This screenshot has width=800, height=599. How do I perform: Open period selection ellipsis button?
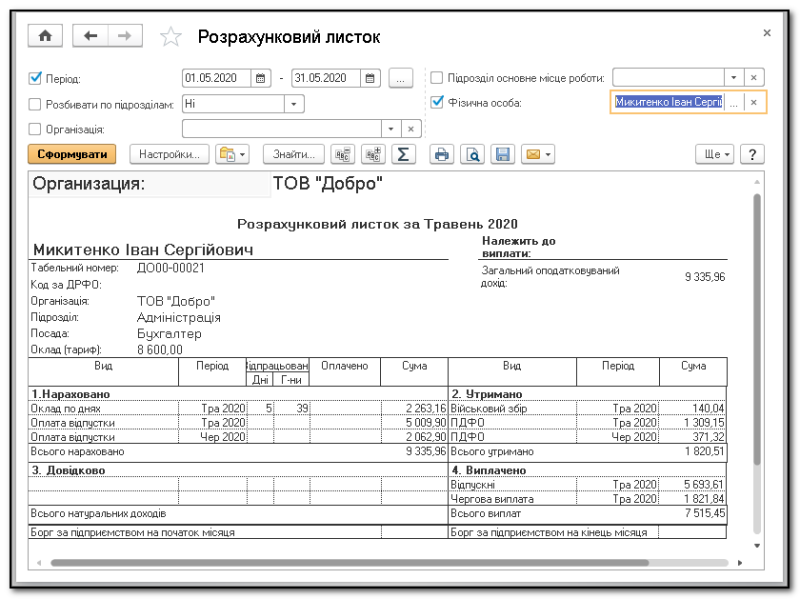(401, 78)
